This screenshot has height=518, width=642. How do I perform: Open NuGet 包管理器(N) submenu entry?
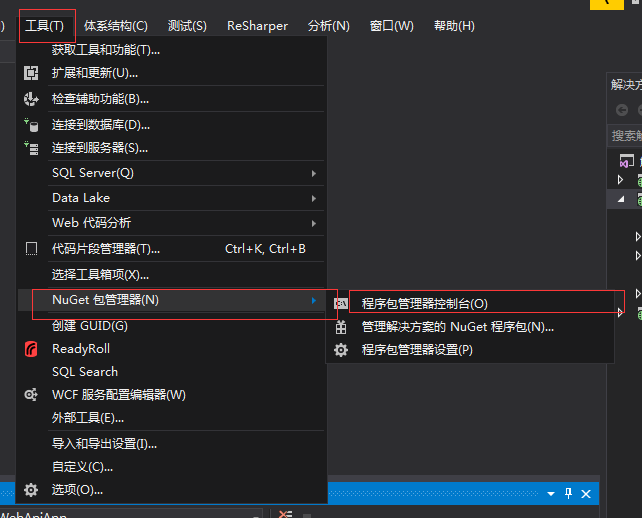click(x=171, y=300)
